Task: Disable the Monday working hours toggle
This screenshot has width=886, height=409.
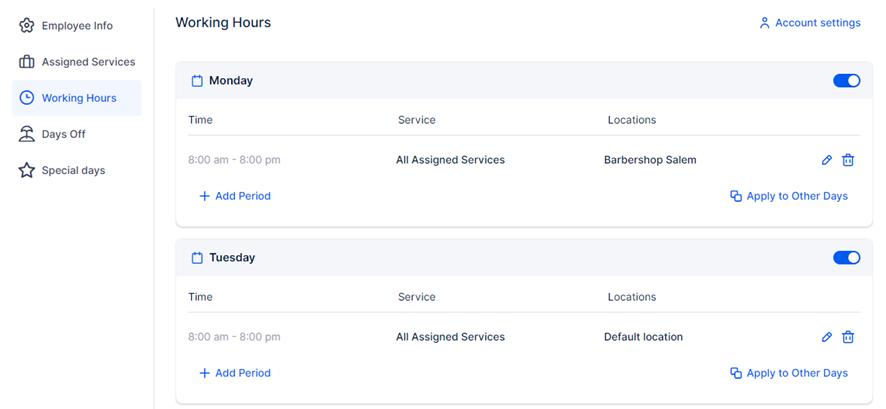Action: [846, 81]
